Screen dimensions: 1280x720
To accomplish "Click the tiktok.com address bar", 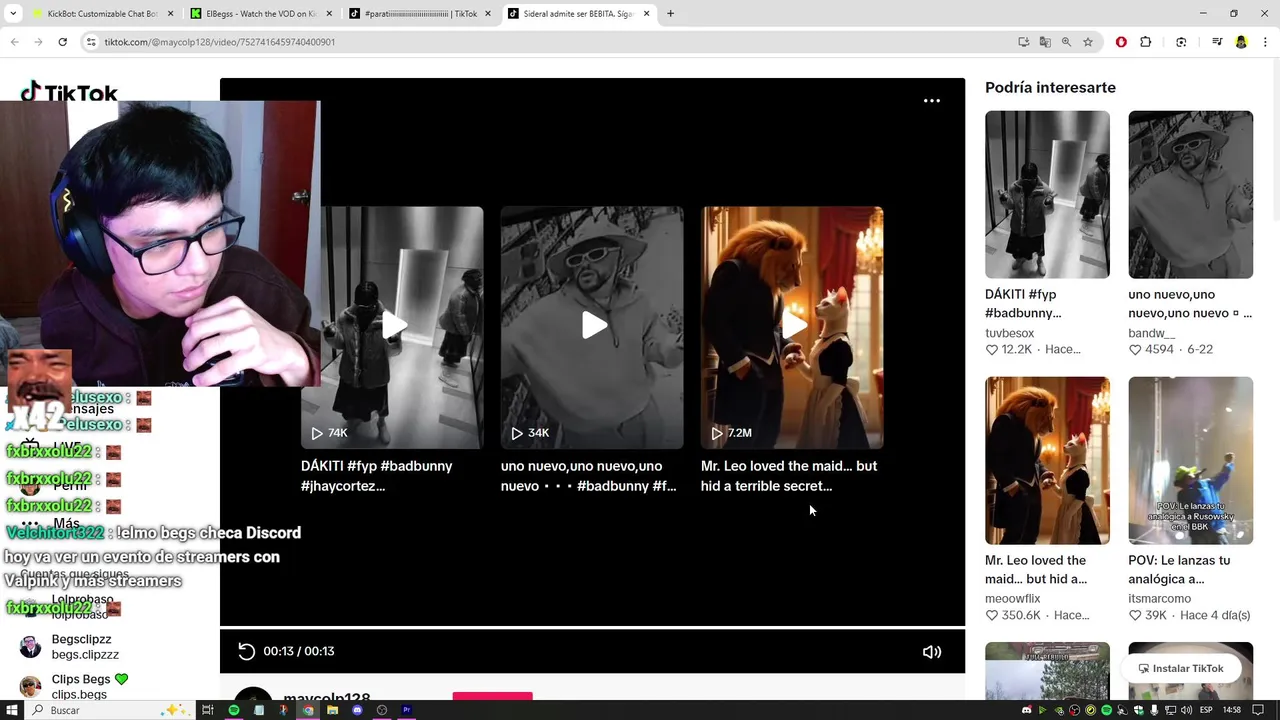I will tap(550, 42).
